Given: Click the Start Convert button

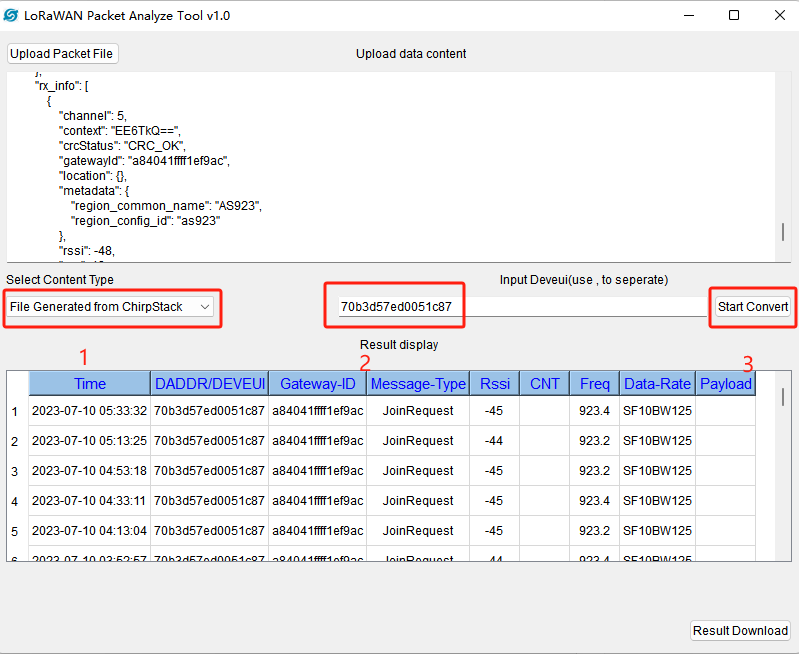Looking at the screenshot, I should click(752, 307).
